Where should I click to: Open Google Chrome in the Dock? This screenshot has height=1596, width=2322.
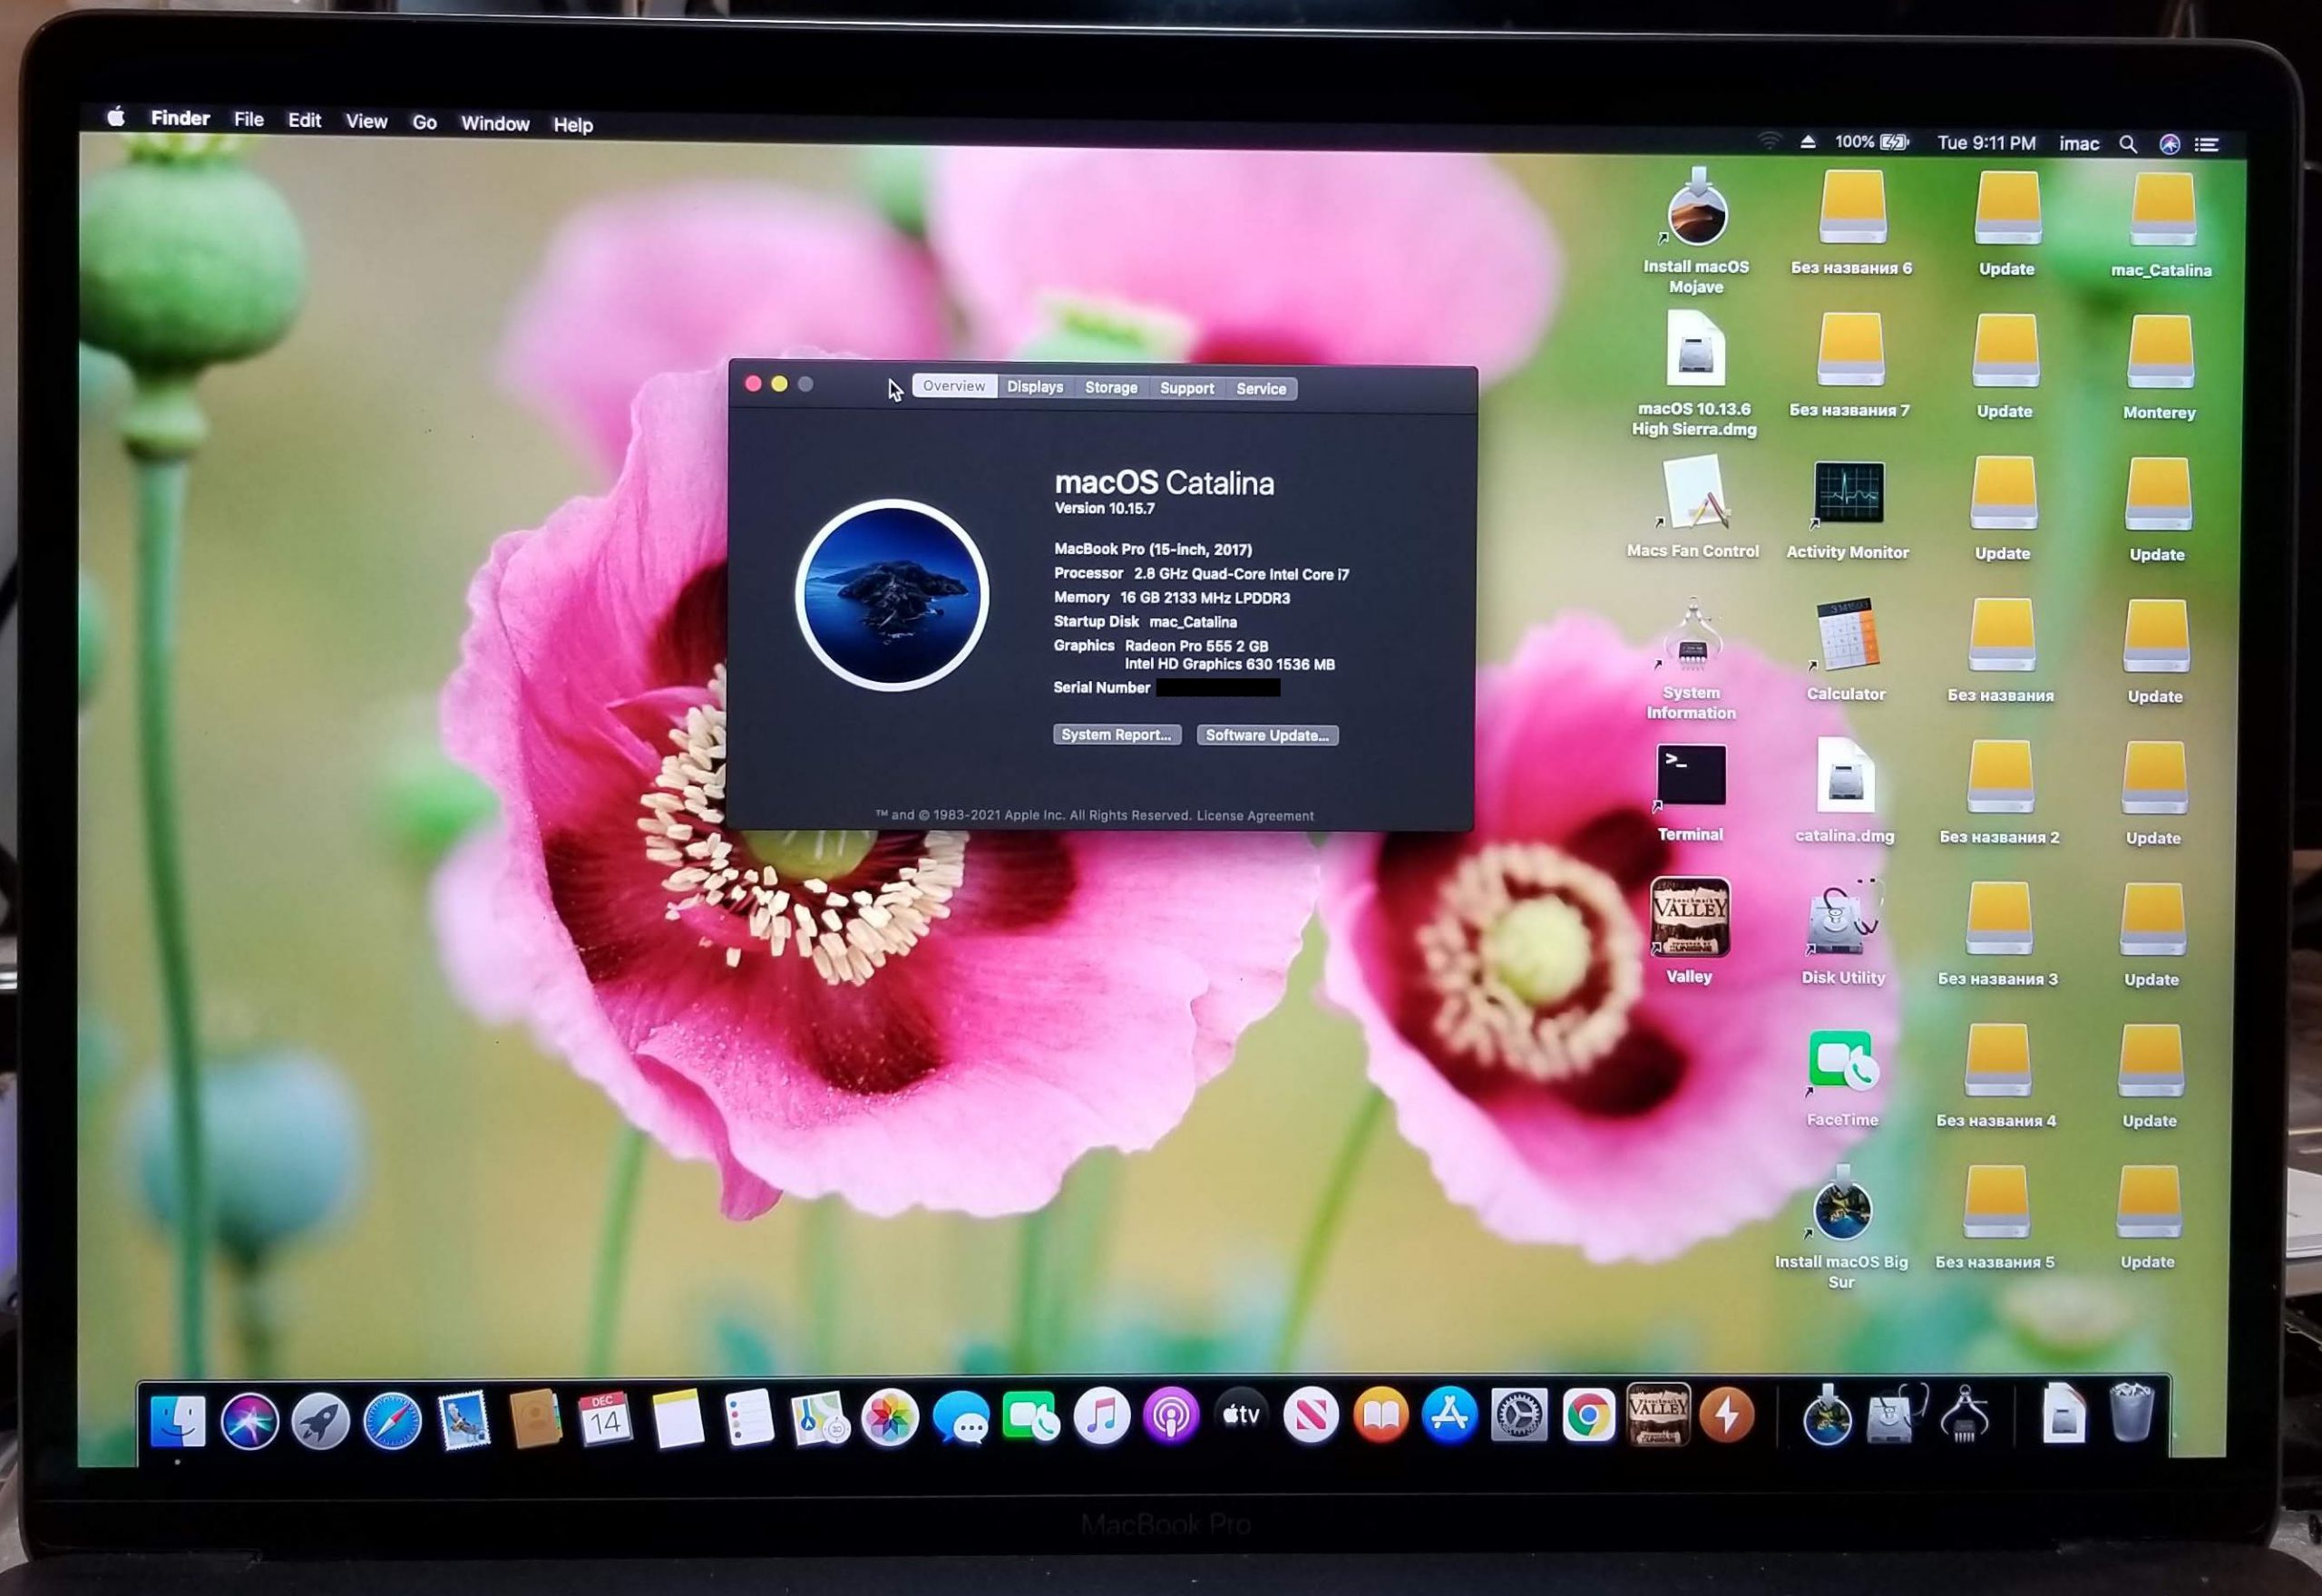[x=1588, y=1416]
